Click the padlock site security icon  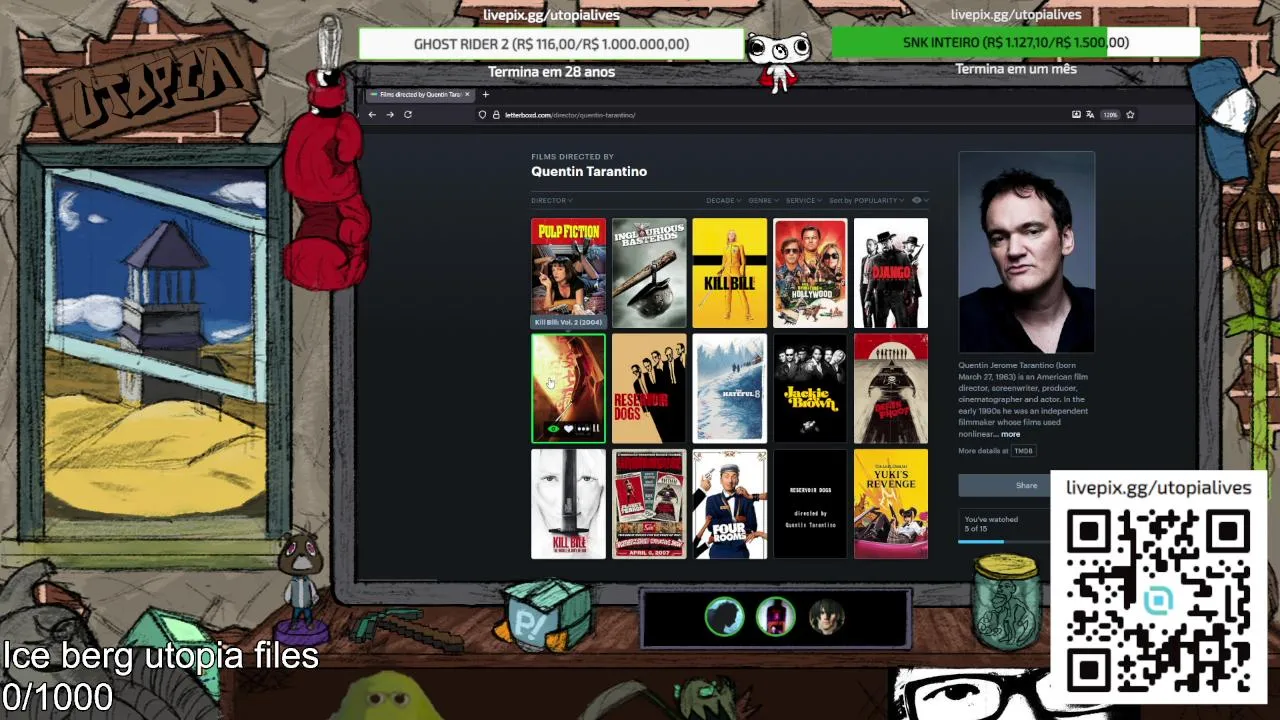(495, 115)
